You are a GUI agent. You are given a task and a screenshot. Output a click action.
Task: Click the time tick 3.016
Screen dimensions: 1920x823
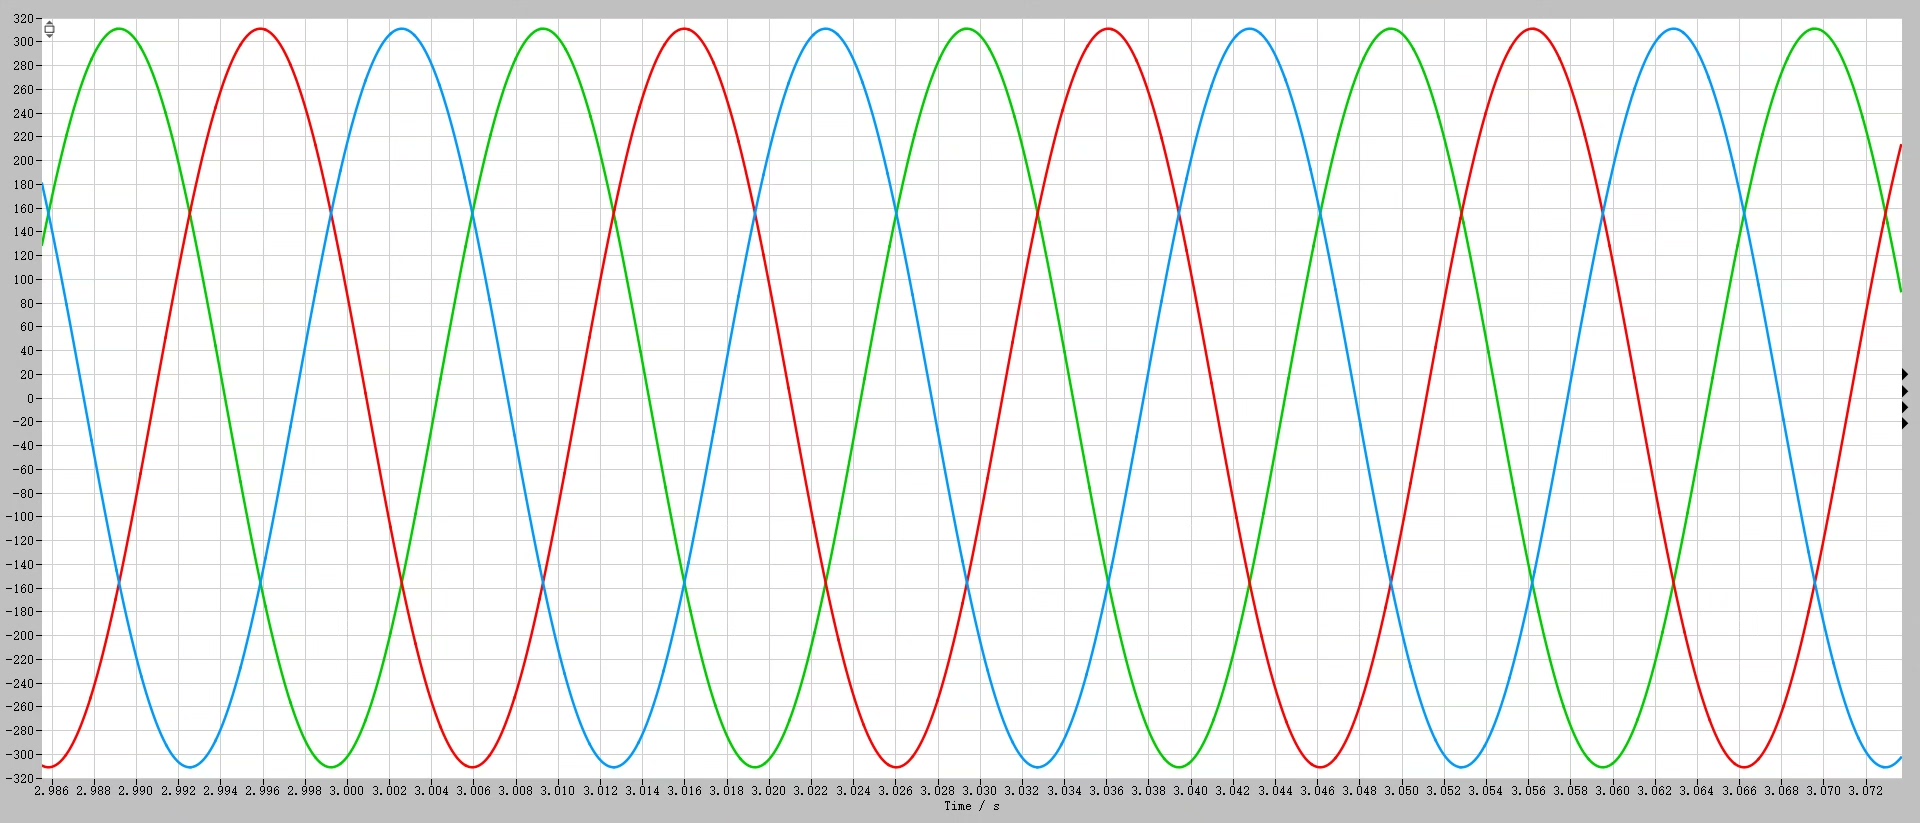click(685, 790)
